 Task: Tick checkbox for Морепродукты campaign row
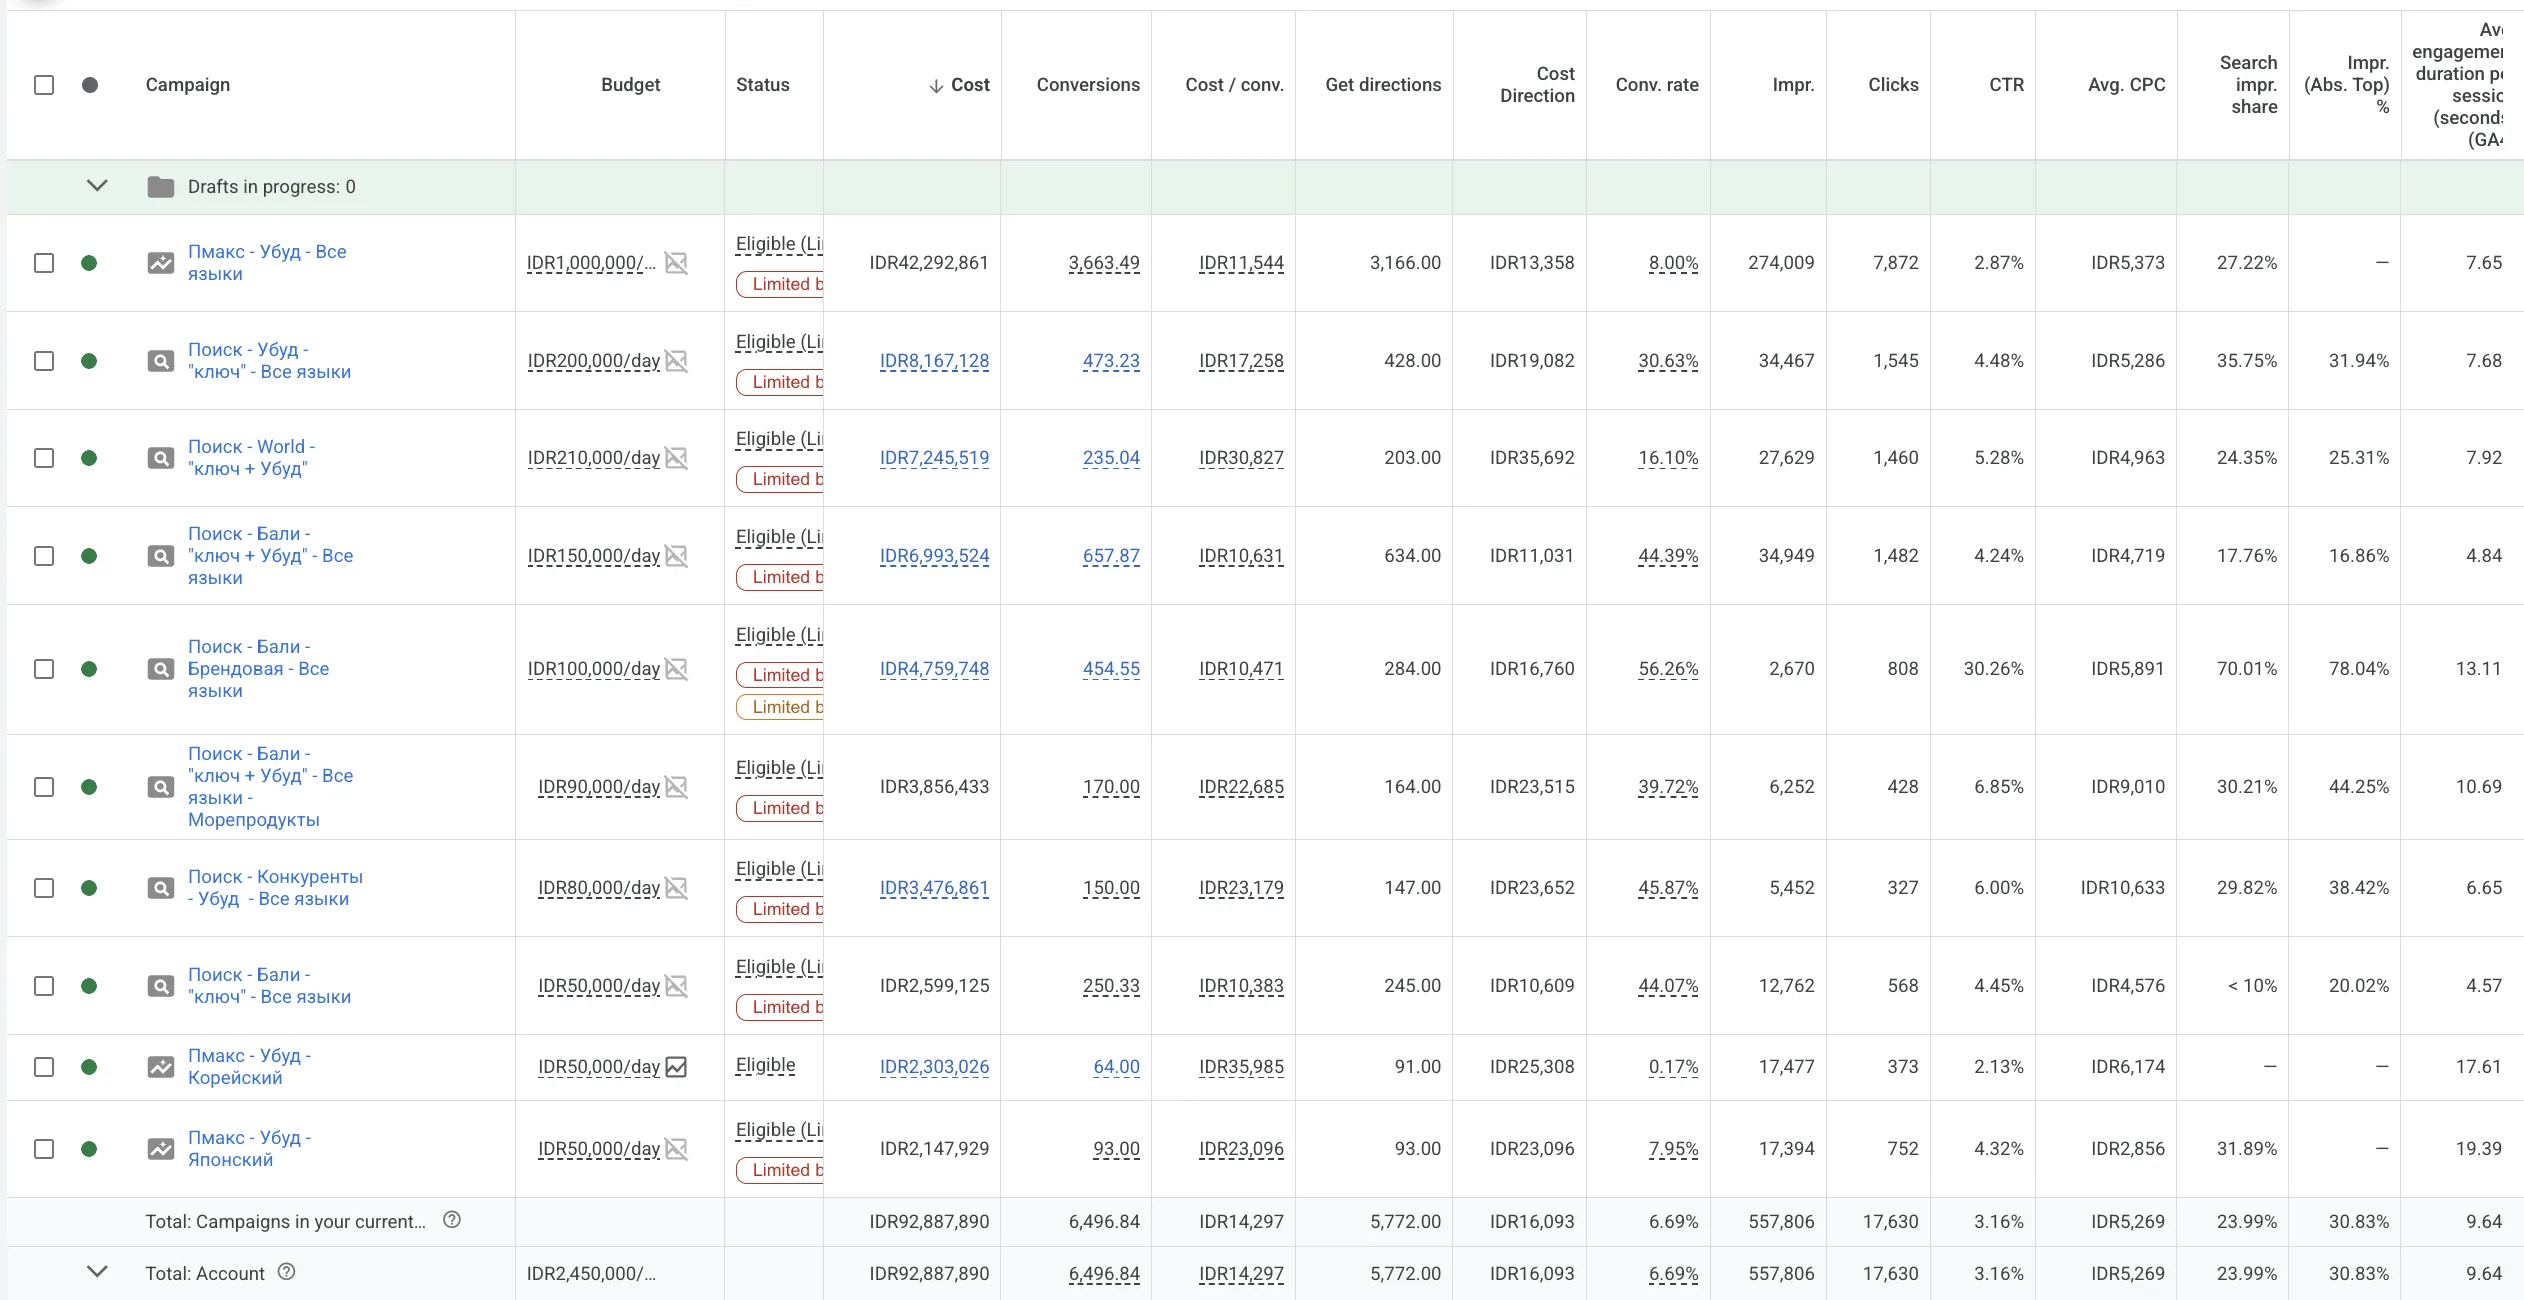(x=44, y=787)
